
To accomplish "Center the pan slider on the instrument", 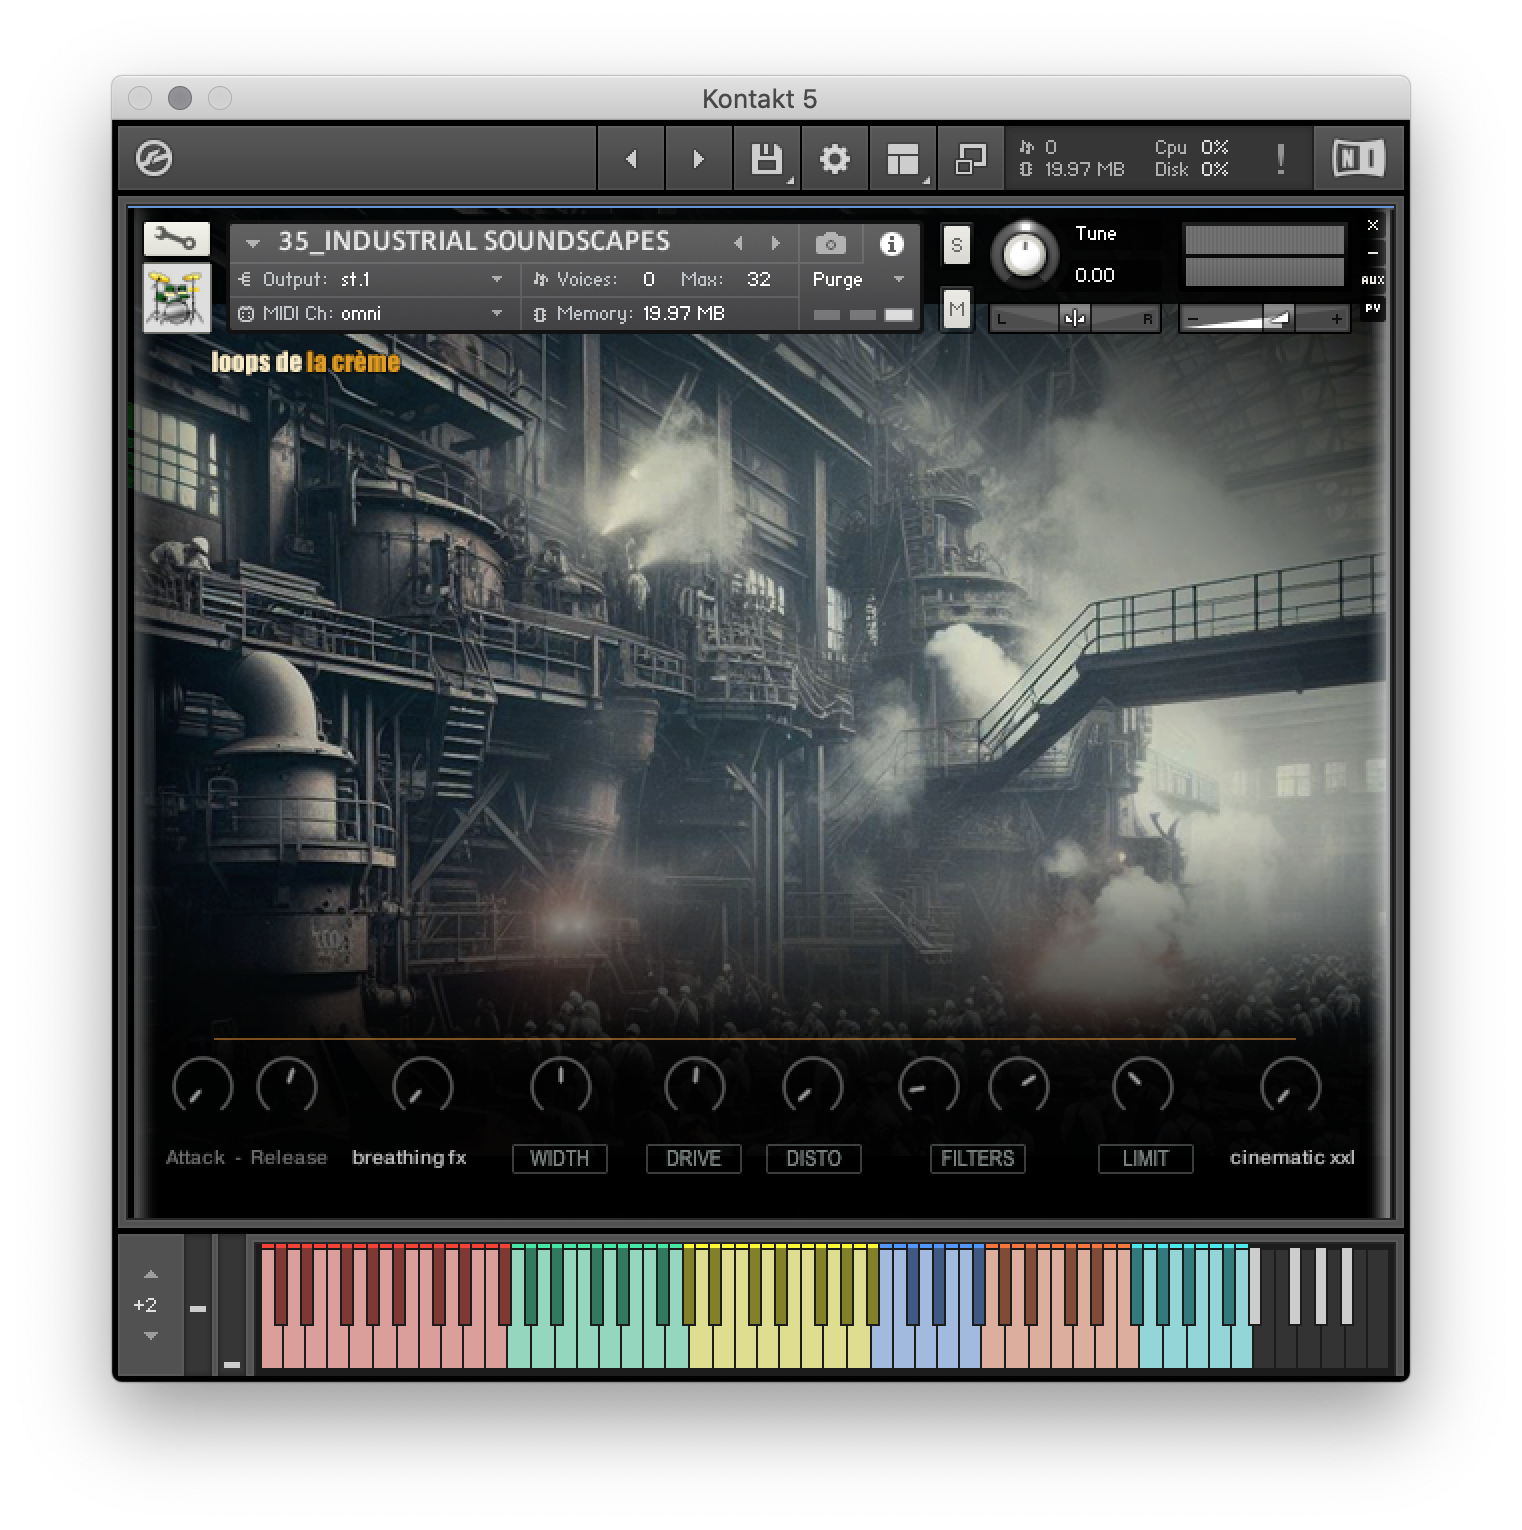I will coord(1074,318).
